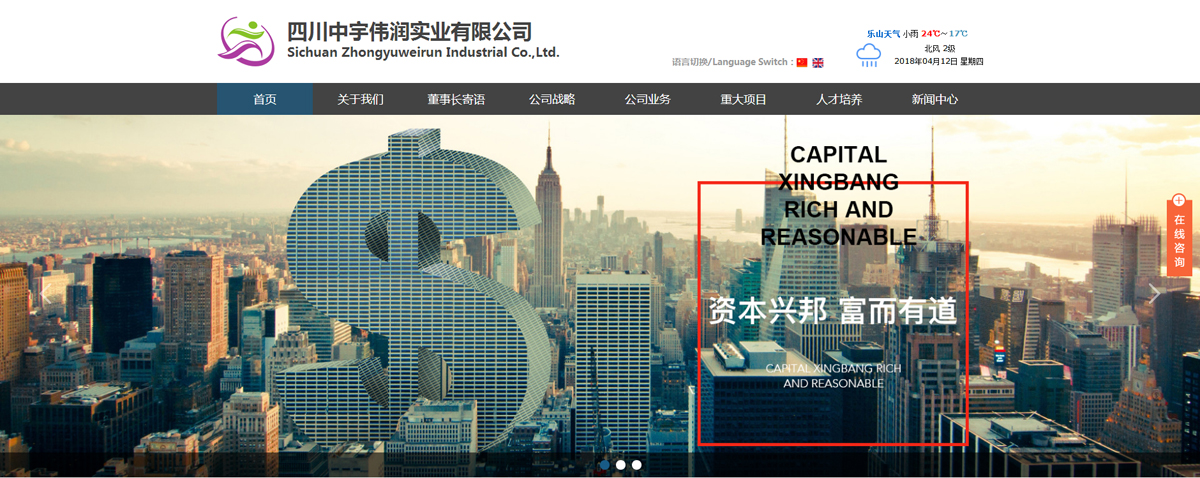Click the plus icon on online consultation tab
The image size is (1200, 478).
click(1179, 200)
